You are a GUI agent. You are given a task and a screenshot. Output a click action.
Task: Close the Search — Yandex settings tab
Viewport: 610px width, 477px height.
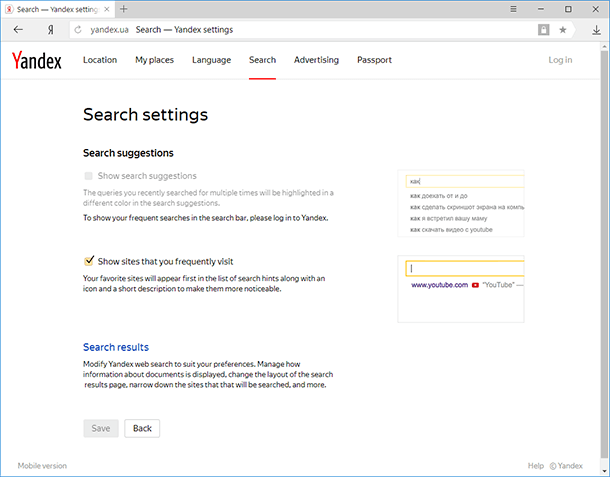(107, 9)
